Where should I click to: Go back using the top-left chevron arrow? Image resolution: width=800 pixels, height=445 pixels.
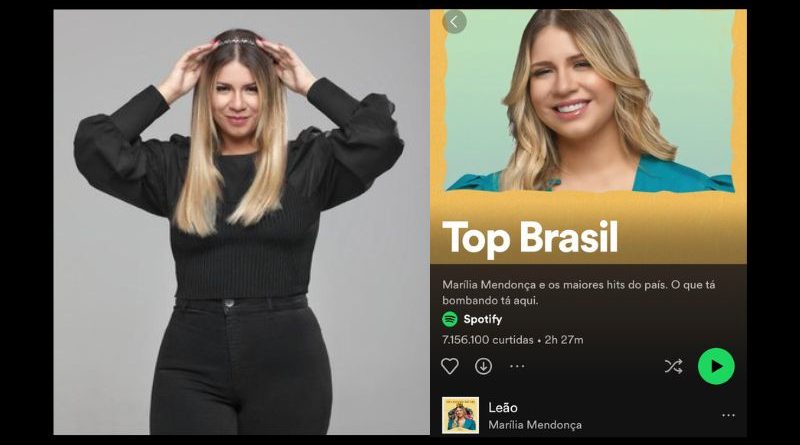coord(454,22)
